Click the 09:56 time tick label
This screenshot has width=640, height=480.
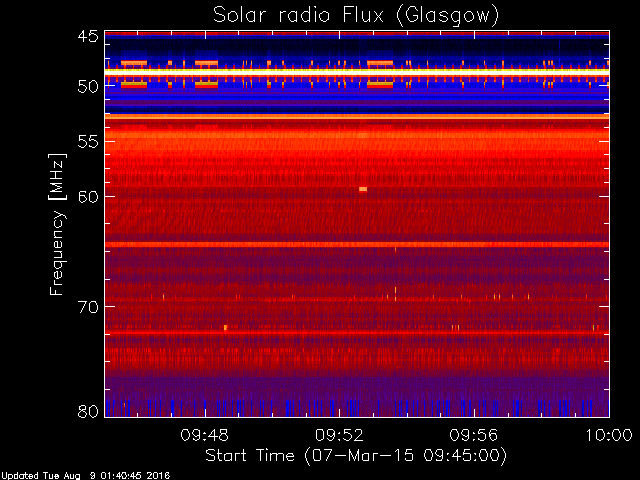(x=474, y=435)
